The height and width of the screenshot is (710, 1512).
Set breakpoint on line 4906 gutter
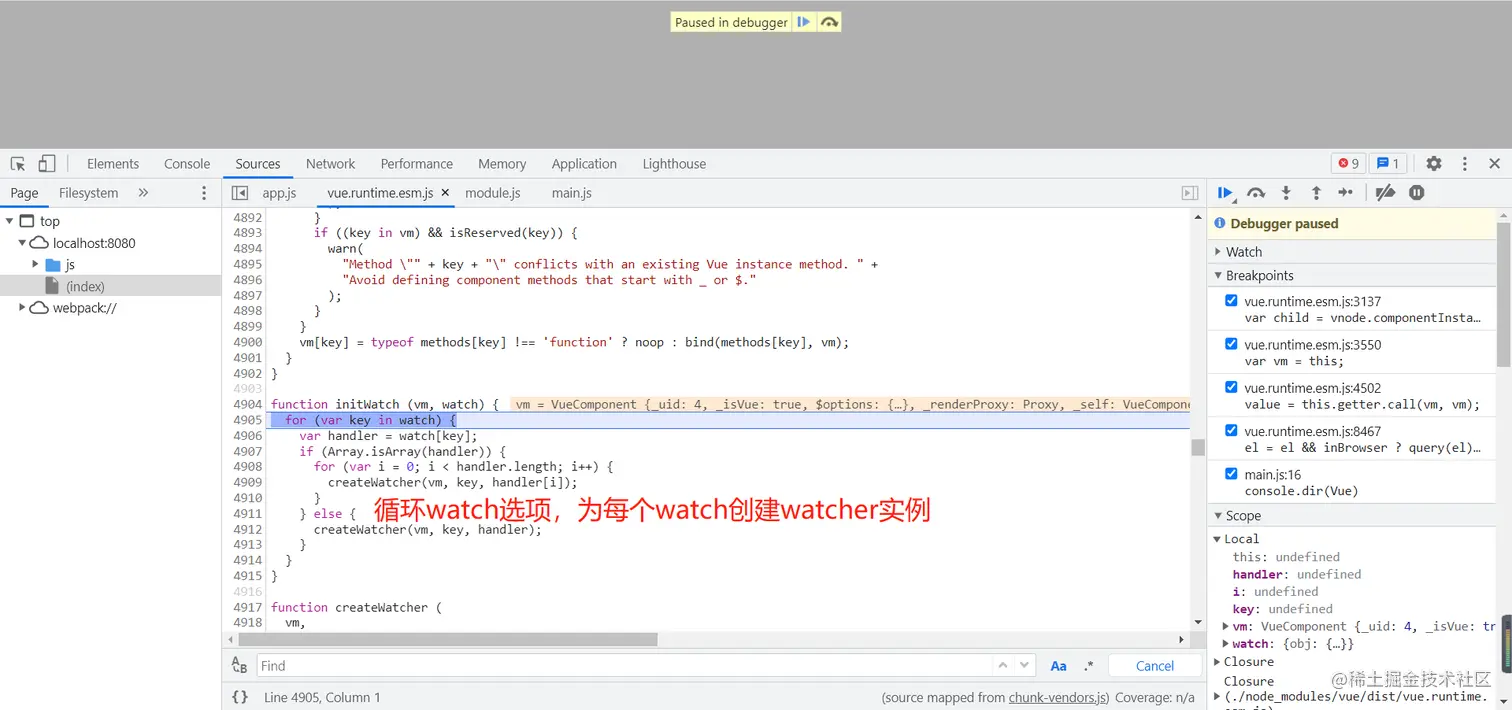point(246,436)
